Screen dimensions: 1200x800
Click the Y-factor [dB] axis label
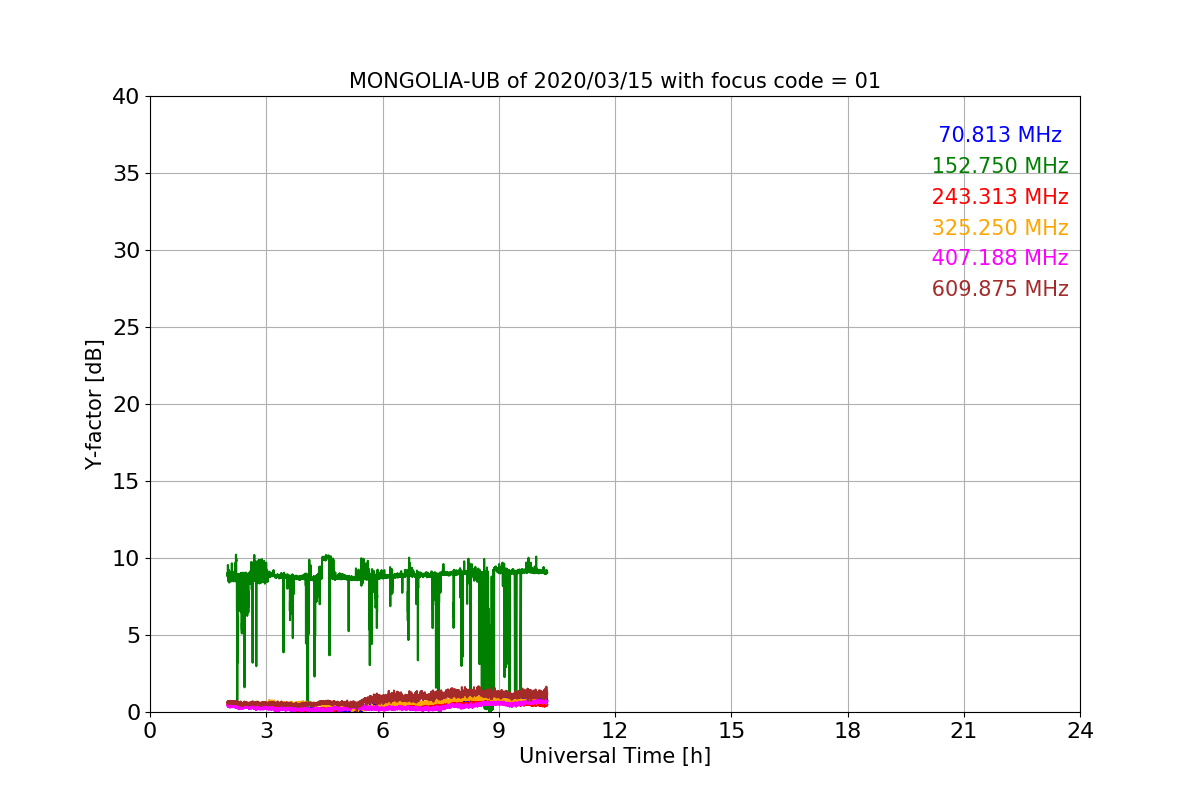pyautogui.click(x=94, y=404)
